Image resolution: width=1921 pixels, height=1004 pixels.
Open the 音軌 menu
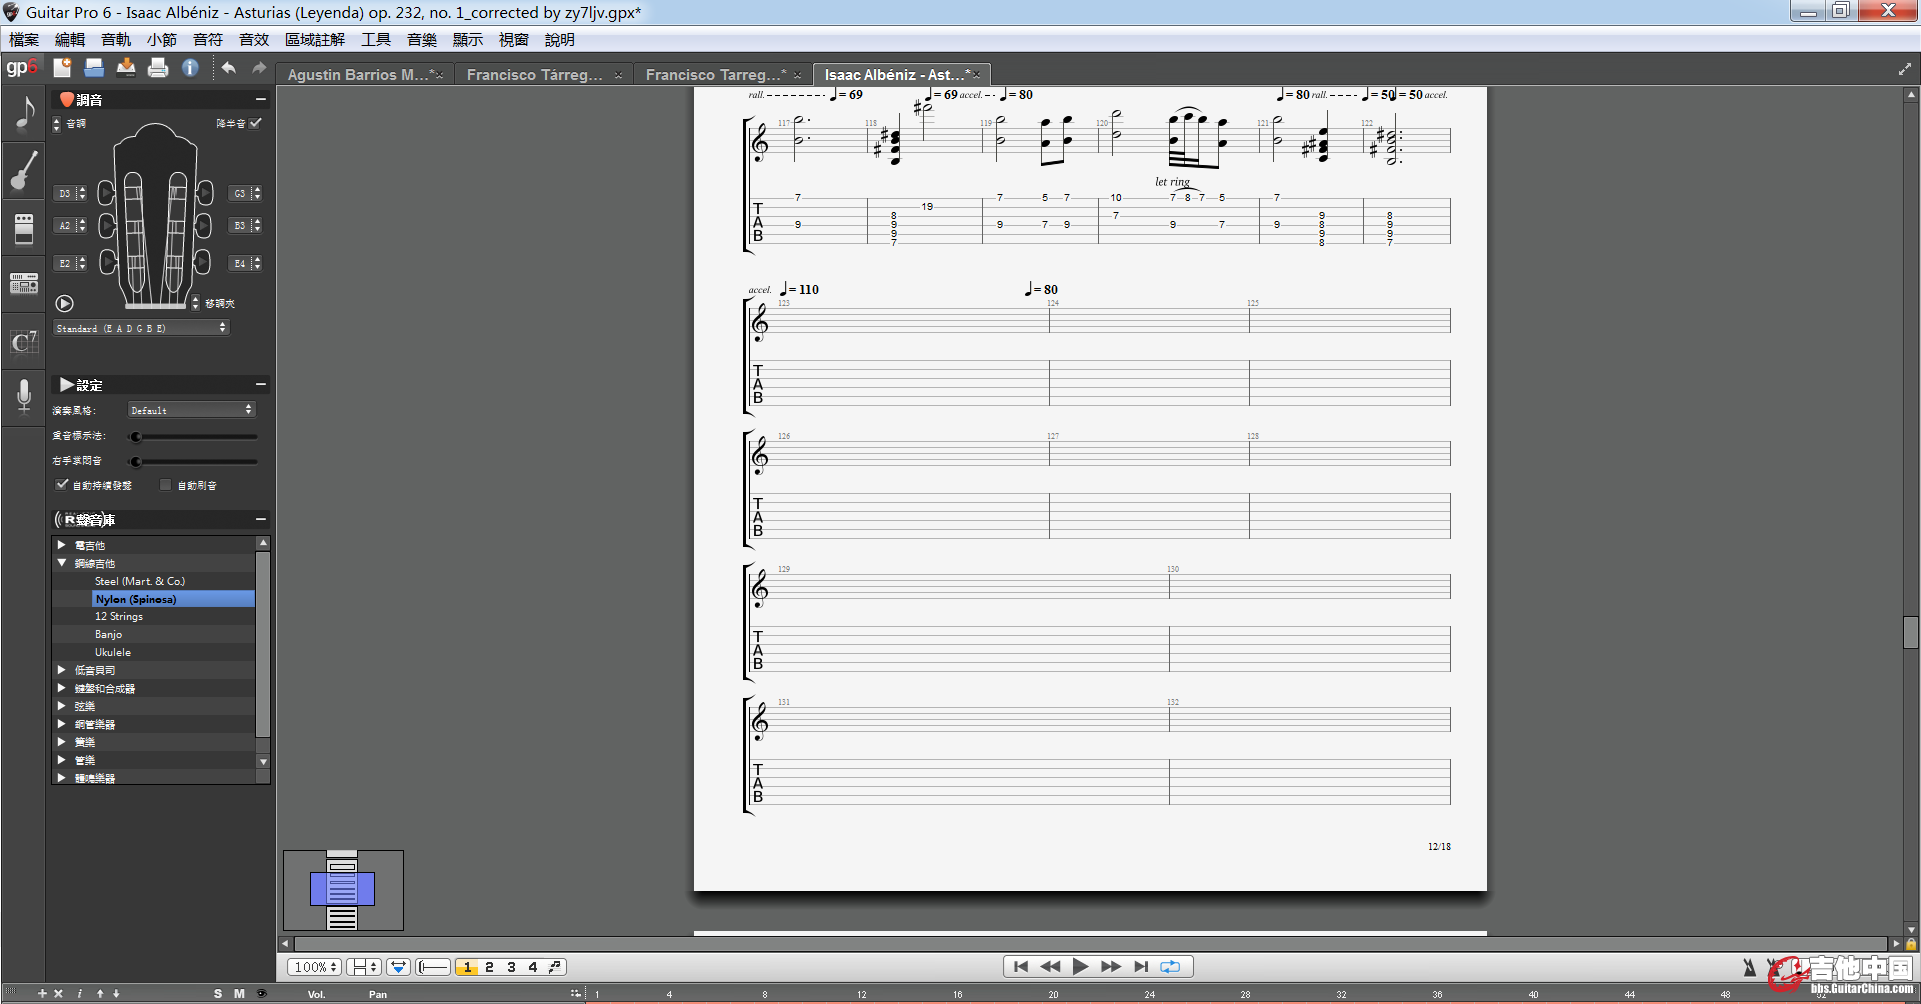click(116, 40)
